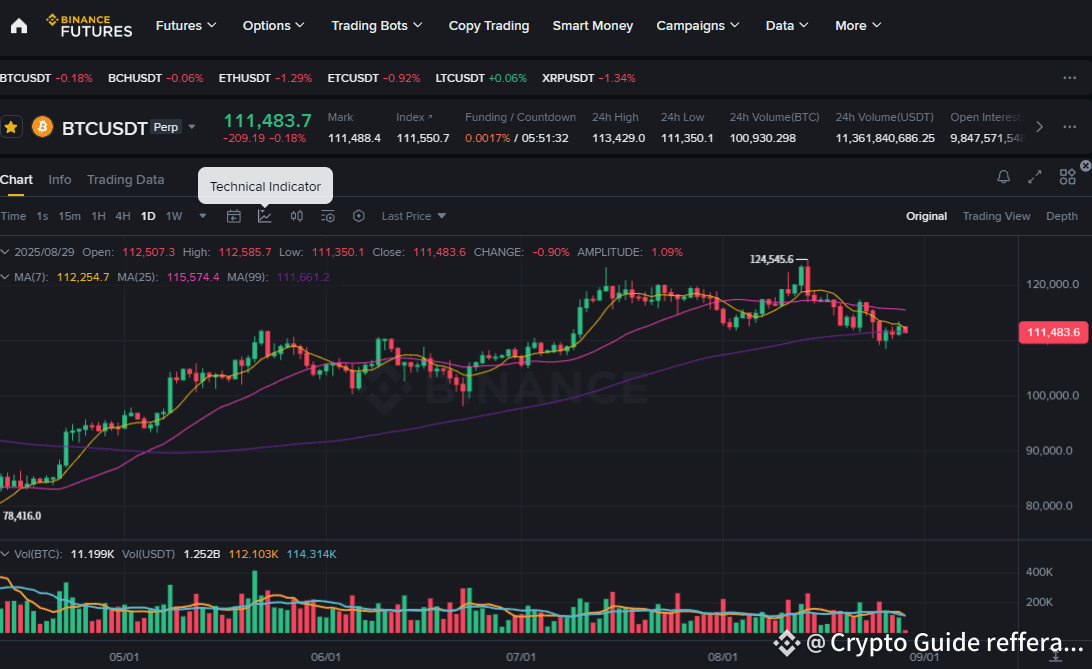Viewport: 1092px width, 669px height.
Task: Go to Smart Money page
Action: pyautogui.click(x=593, y=26)
